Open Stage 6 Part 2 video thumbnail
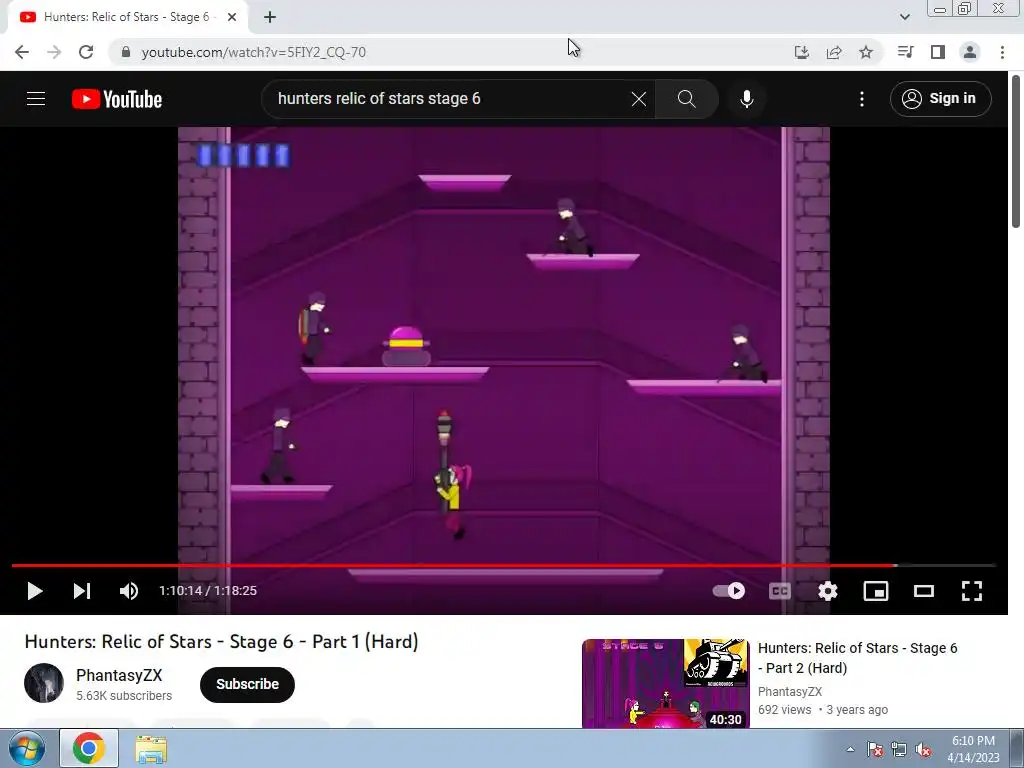 click(x=665, y=684)
